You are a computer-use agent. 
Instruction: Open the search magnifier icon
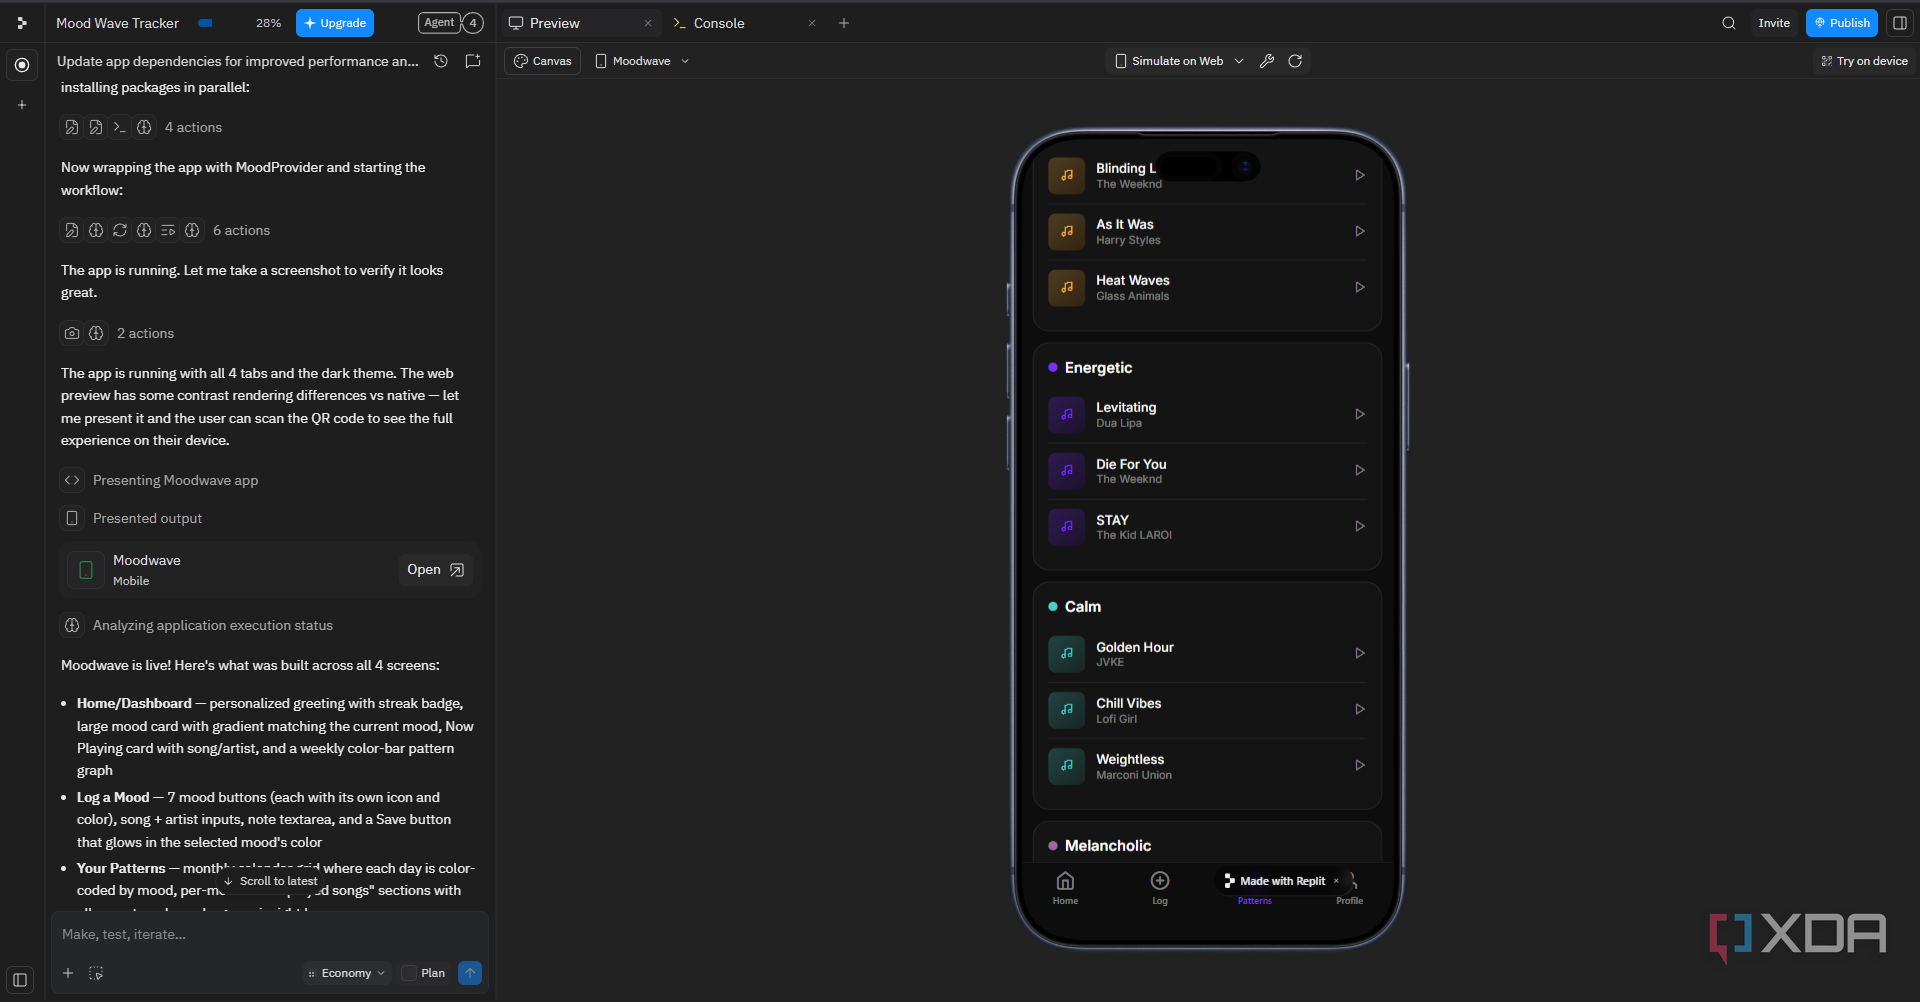(x=1728, y=23)
